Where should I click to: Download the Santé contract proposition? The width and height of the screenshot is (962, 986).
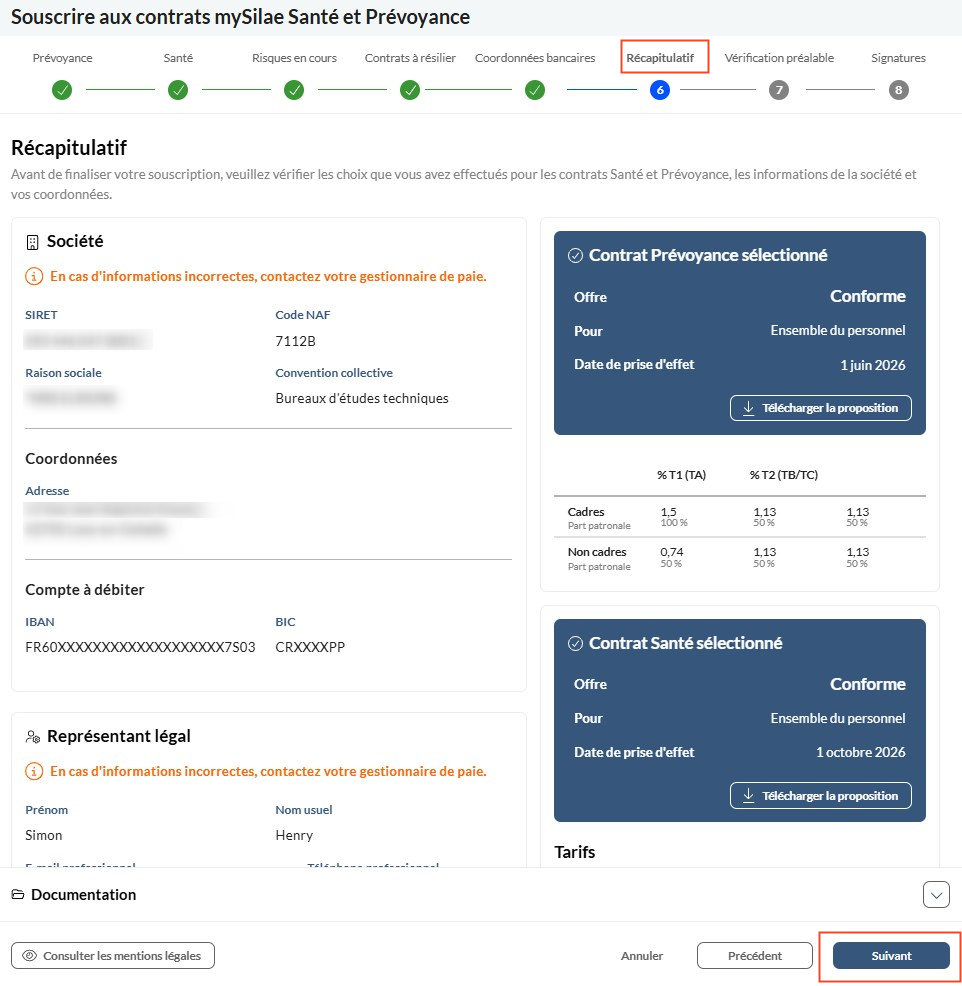point(821,796)
